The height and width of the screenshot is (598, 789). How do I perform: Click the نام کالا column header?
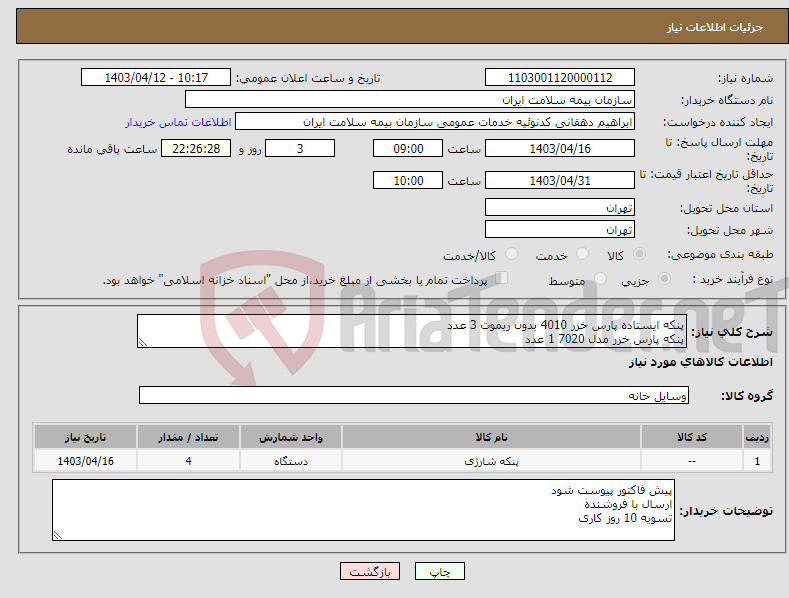tap(491, 437)
